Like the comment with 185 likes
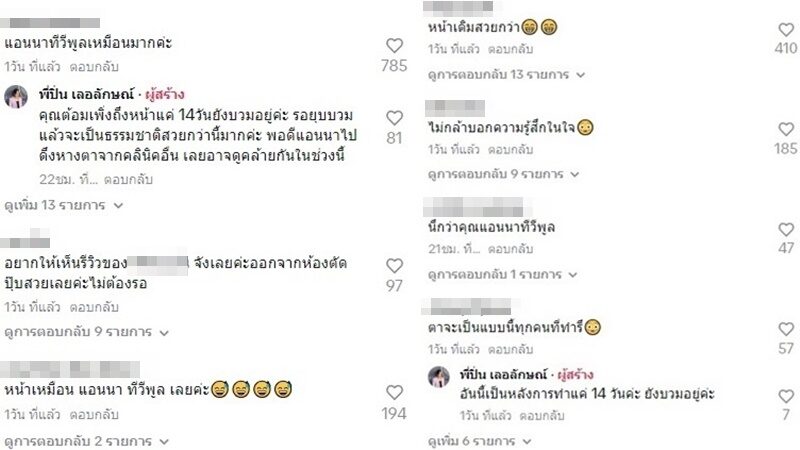 [786, 129]
